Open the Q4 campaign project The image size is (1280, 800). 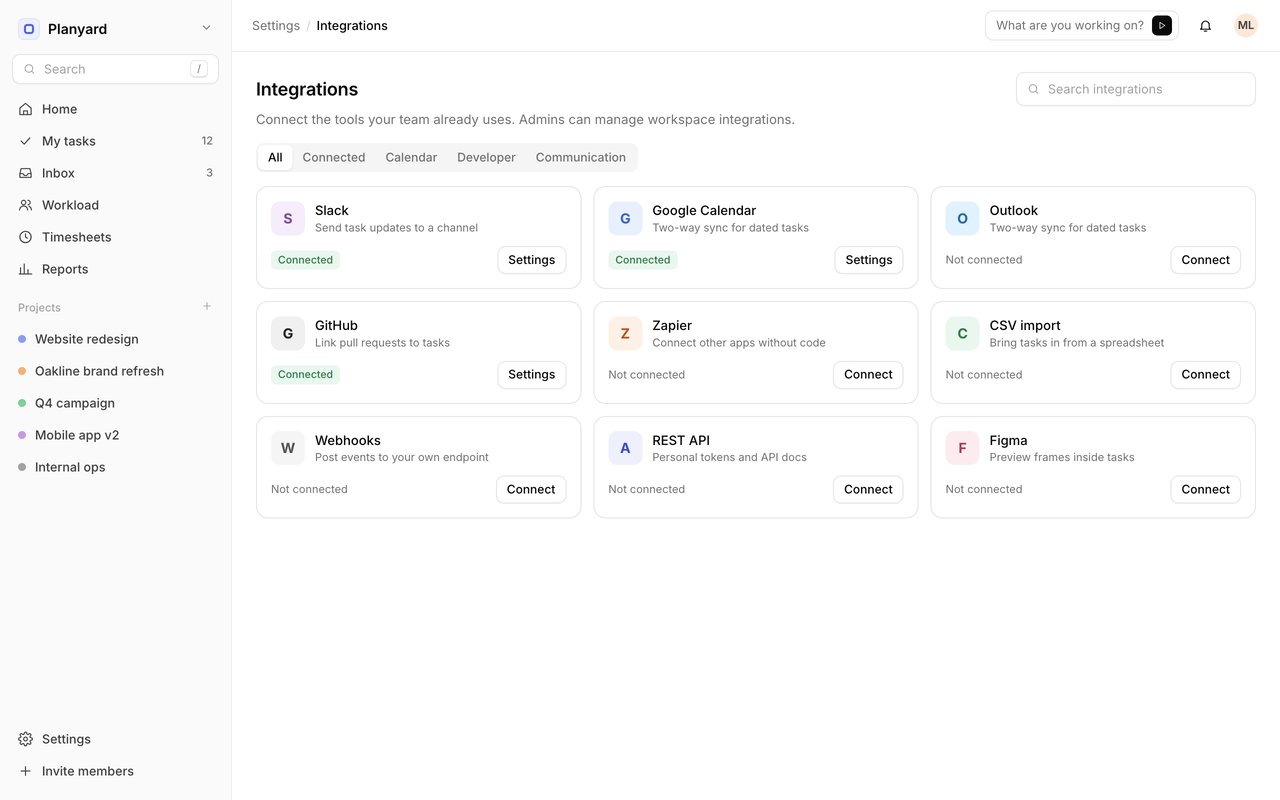pyautogui.click(x=115, y=403)
